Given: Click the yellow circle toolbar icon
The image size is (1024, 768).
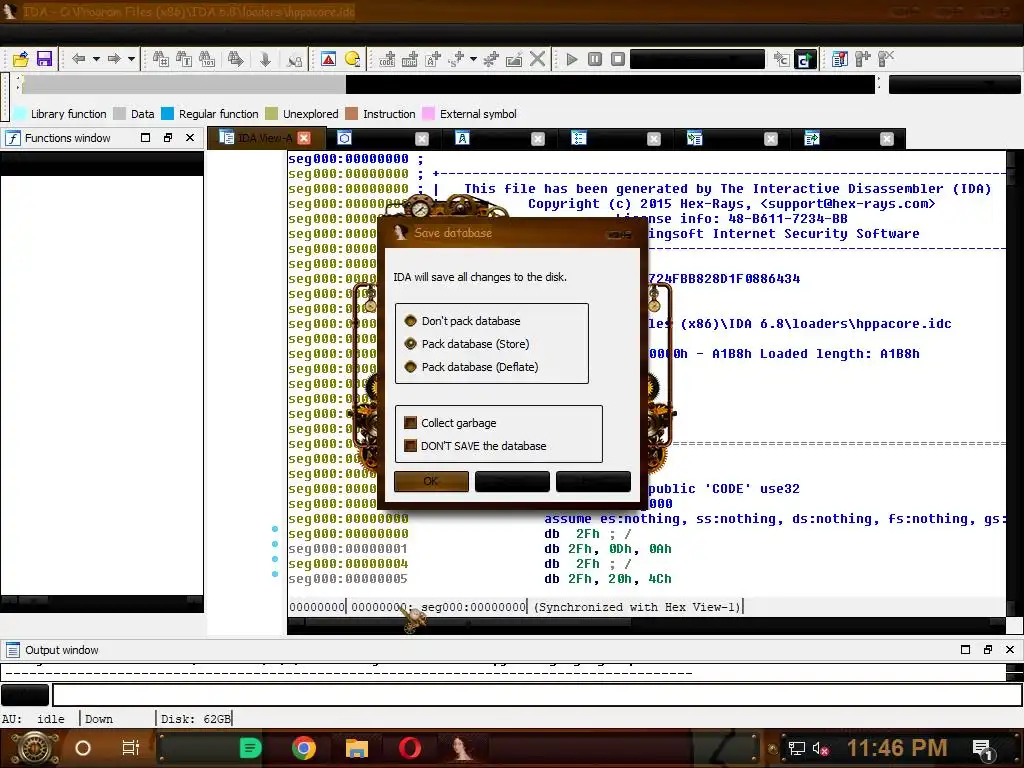Looking at the screenshot, I should [352, 59].
